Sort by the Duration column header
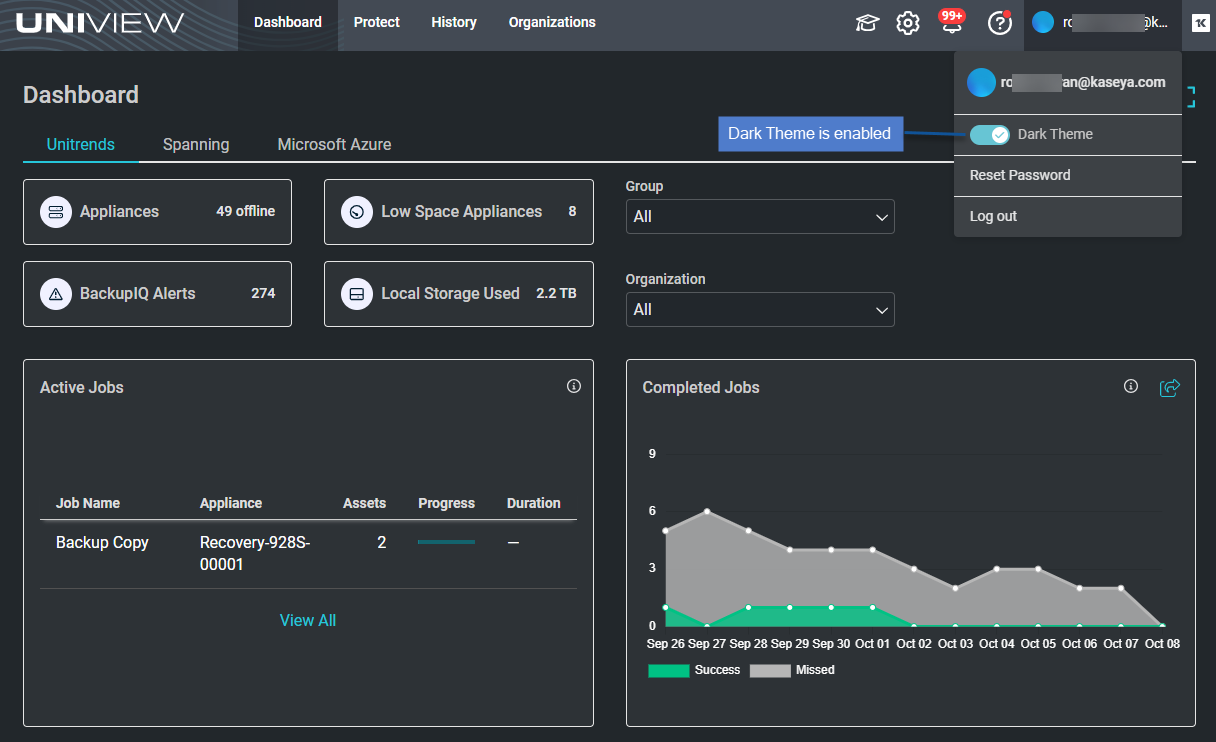This screenshot has width=1216, height=742. pyautogui.click(x=534, y=504)
